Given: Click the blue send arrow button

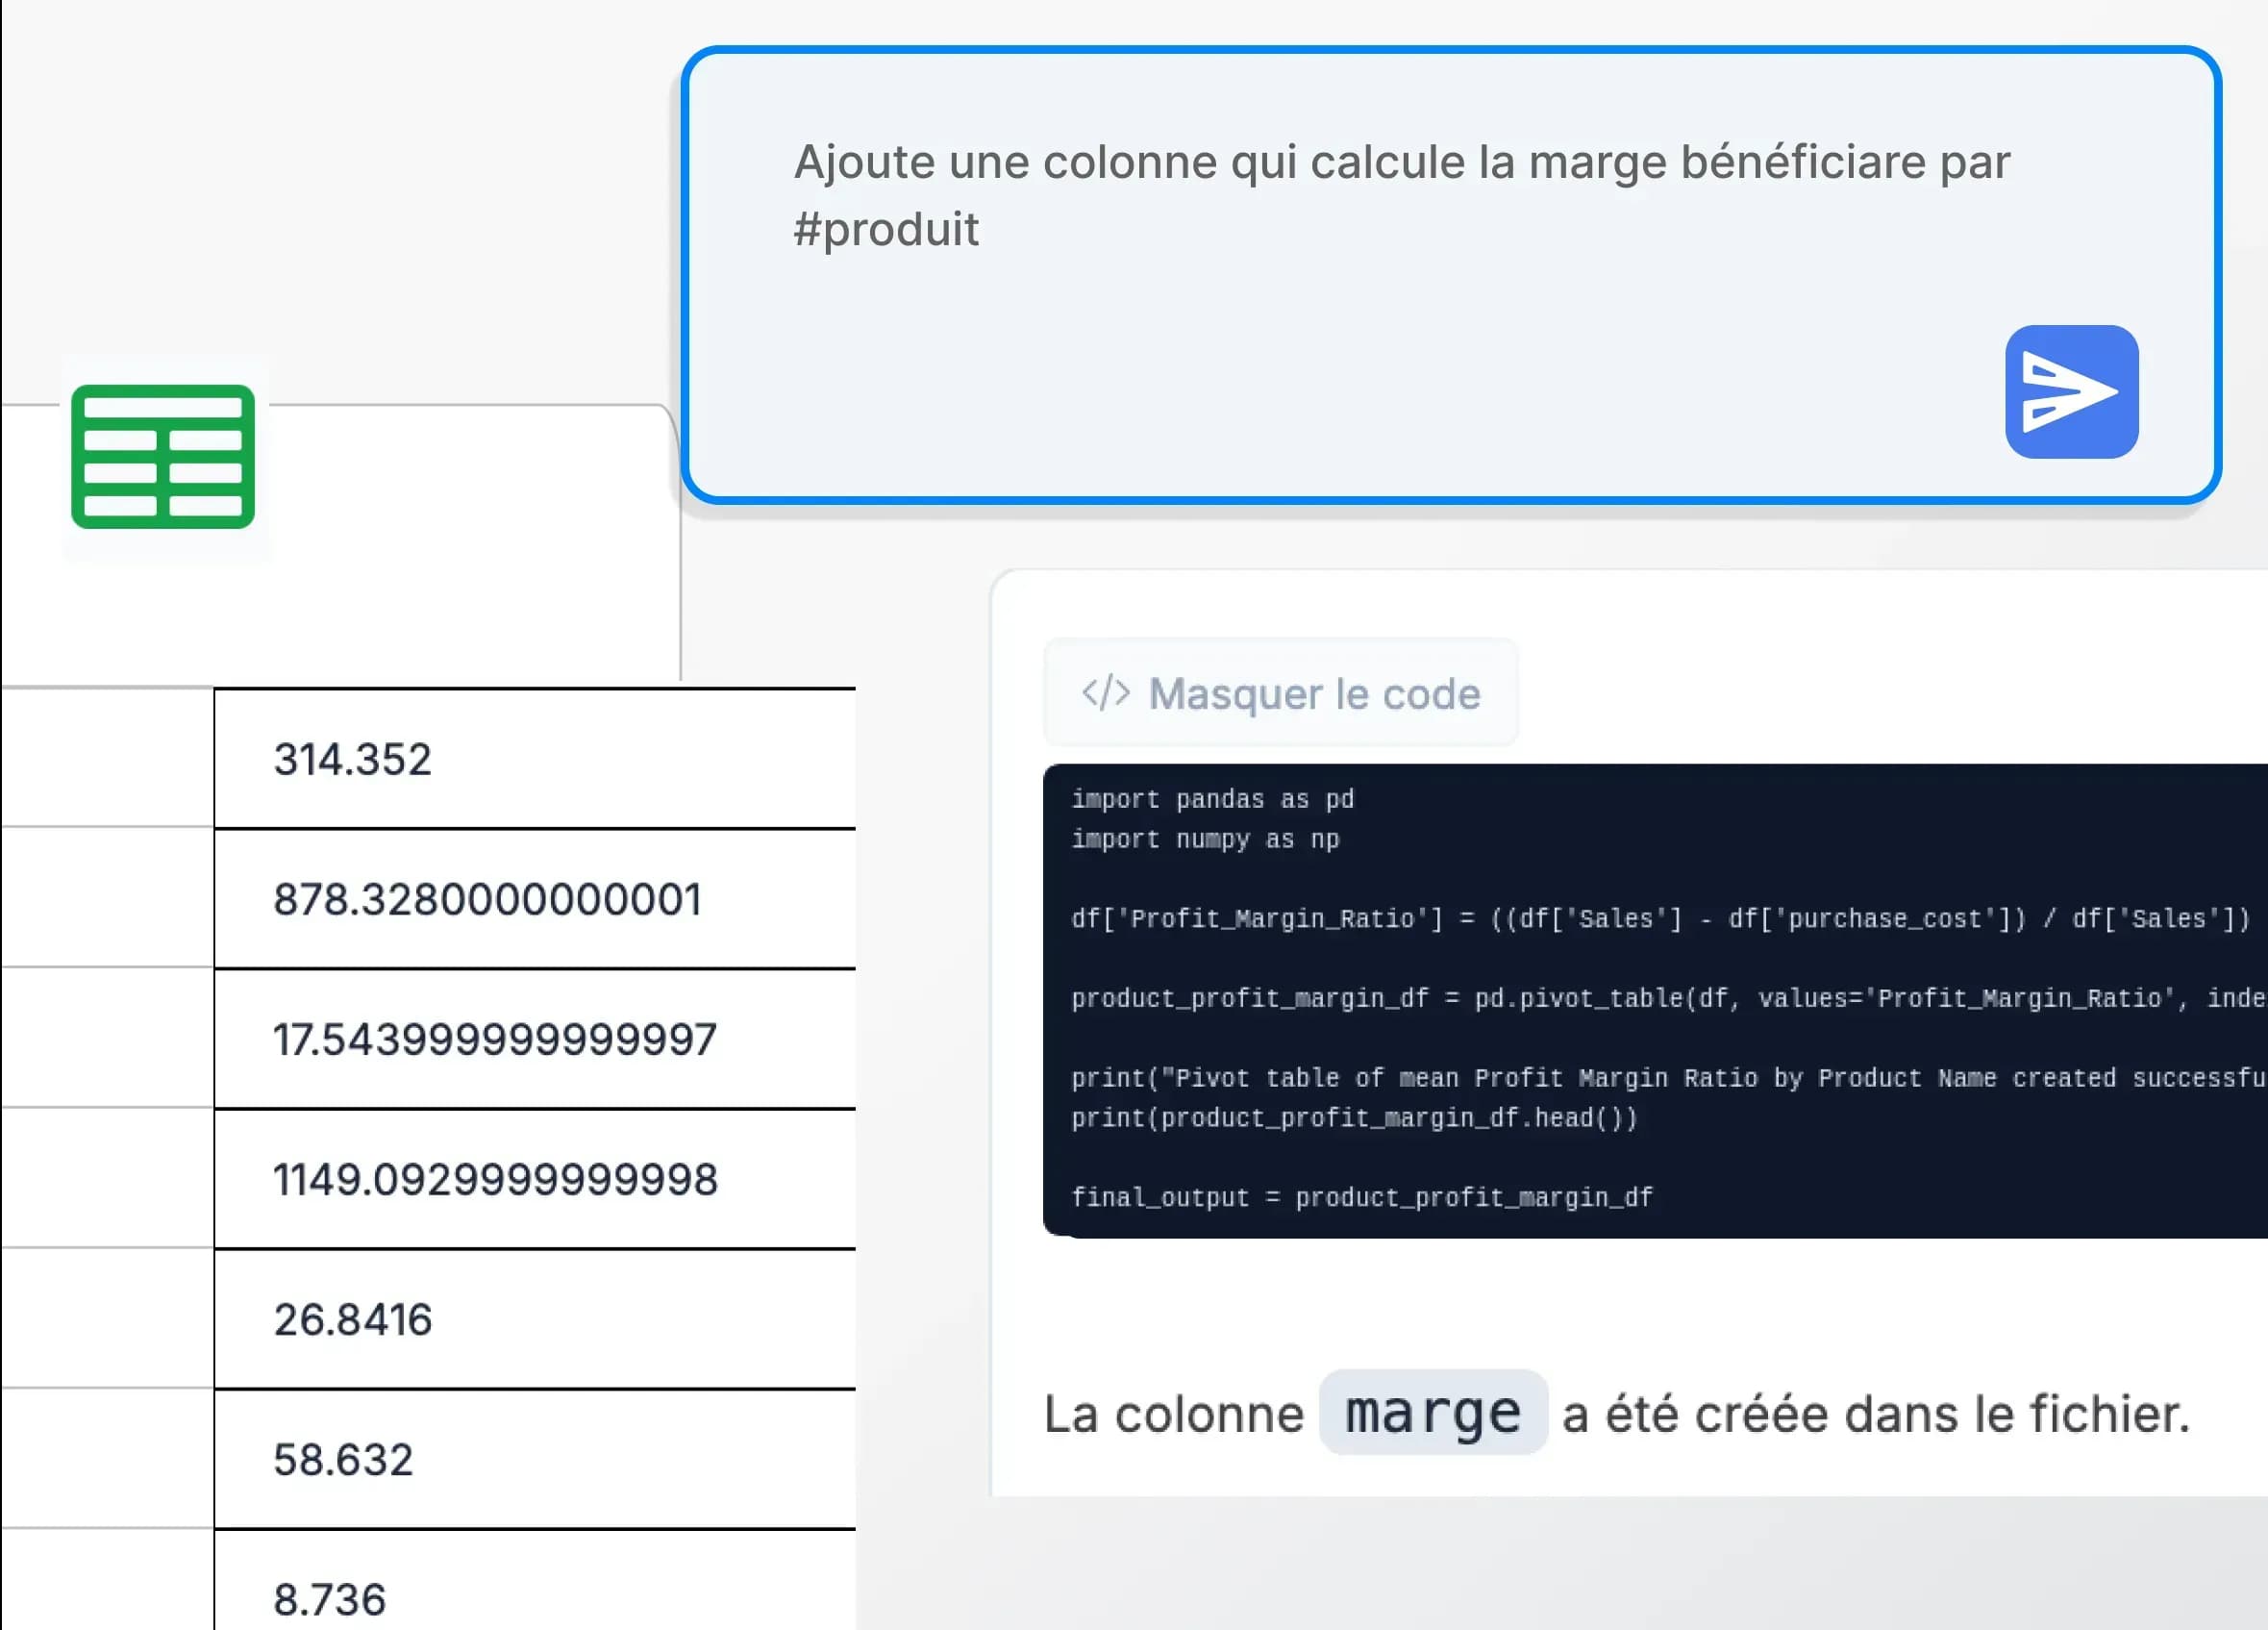Looking at the screenshot, I should [x=2071, y=391].
